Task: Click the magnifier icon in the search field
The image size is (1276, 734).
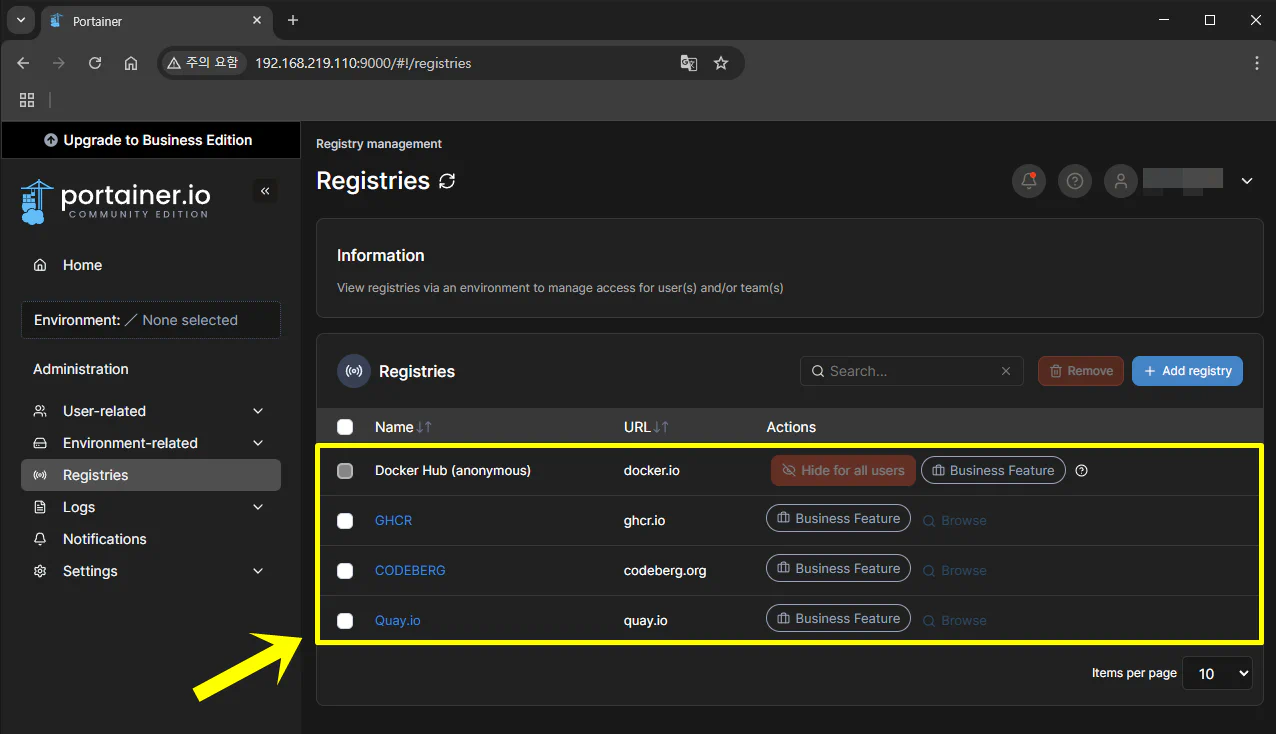Action: pos(818,371)
